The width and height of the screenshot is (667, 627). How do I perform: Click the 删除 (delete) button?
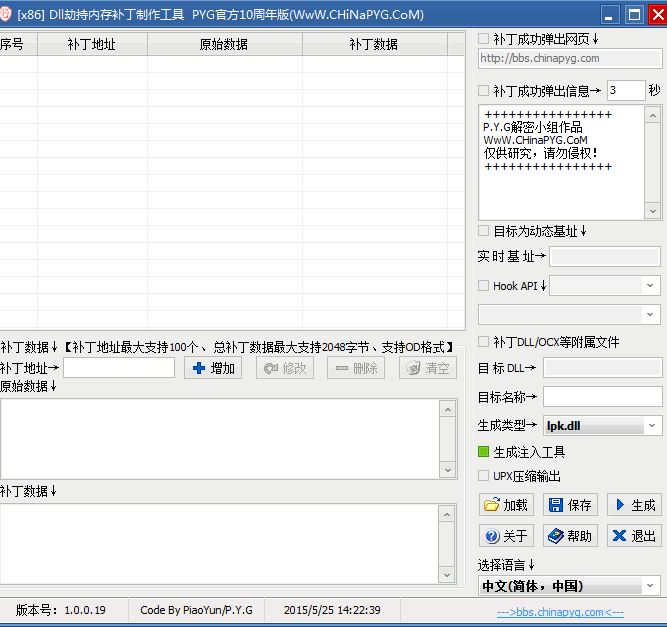click(x=356, y=368)
